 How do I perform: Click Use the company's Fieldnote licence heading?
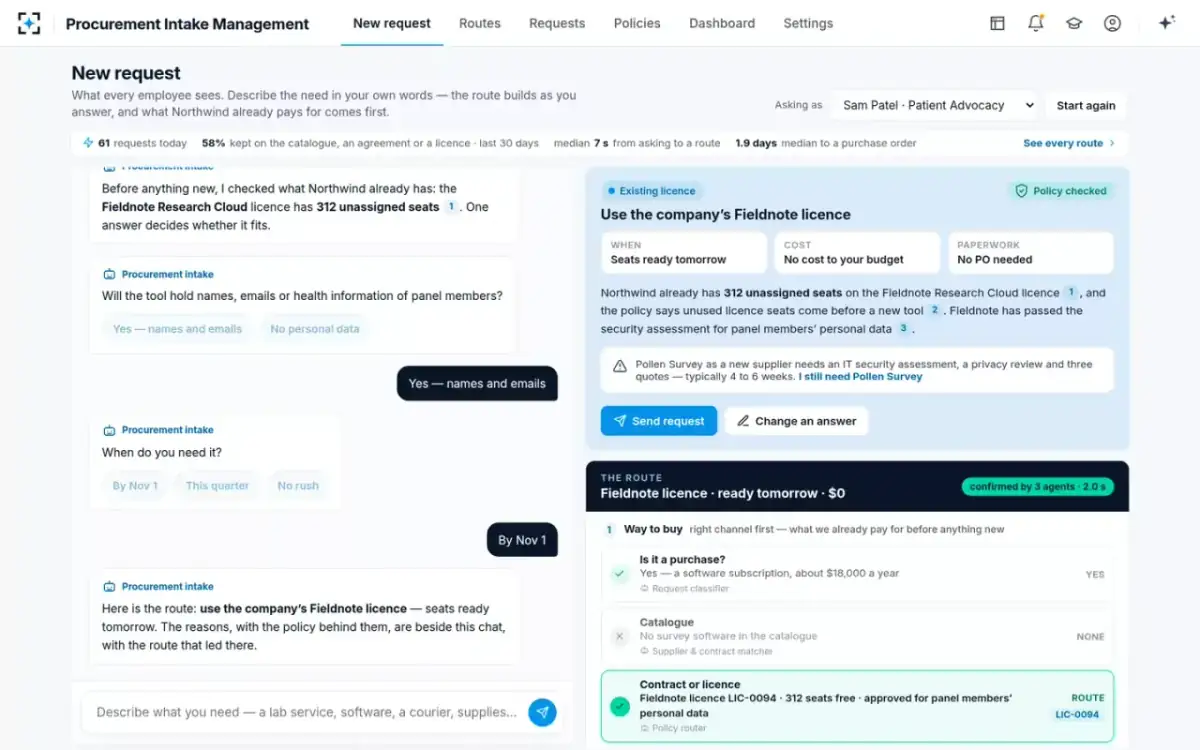coord(725,214)
